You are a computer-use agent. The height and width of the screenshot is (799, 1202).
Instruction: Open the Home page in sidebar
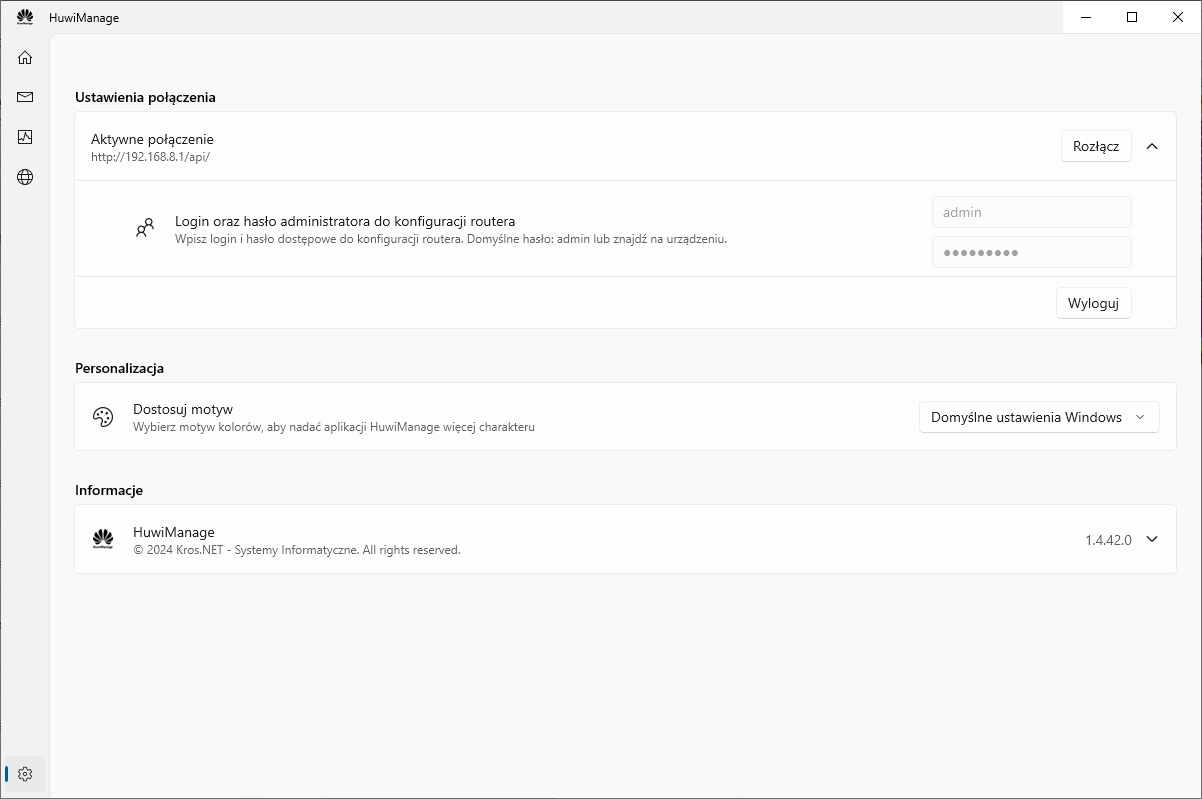(x=25, y=57)
